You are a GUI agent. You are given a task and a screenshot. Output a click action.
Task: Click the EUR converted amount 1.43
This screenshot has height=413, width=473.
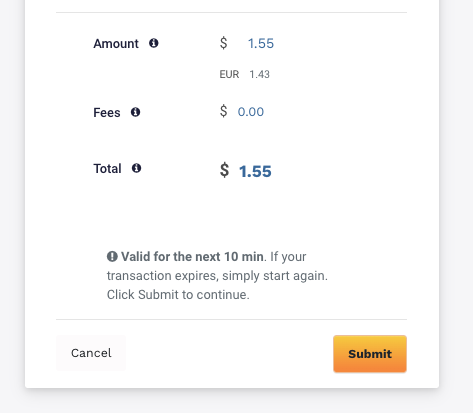point(260,74)
